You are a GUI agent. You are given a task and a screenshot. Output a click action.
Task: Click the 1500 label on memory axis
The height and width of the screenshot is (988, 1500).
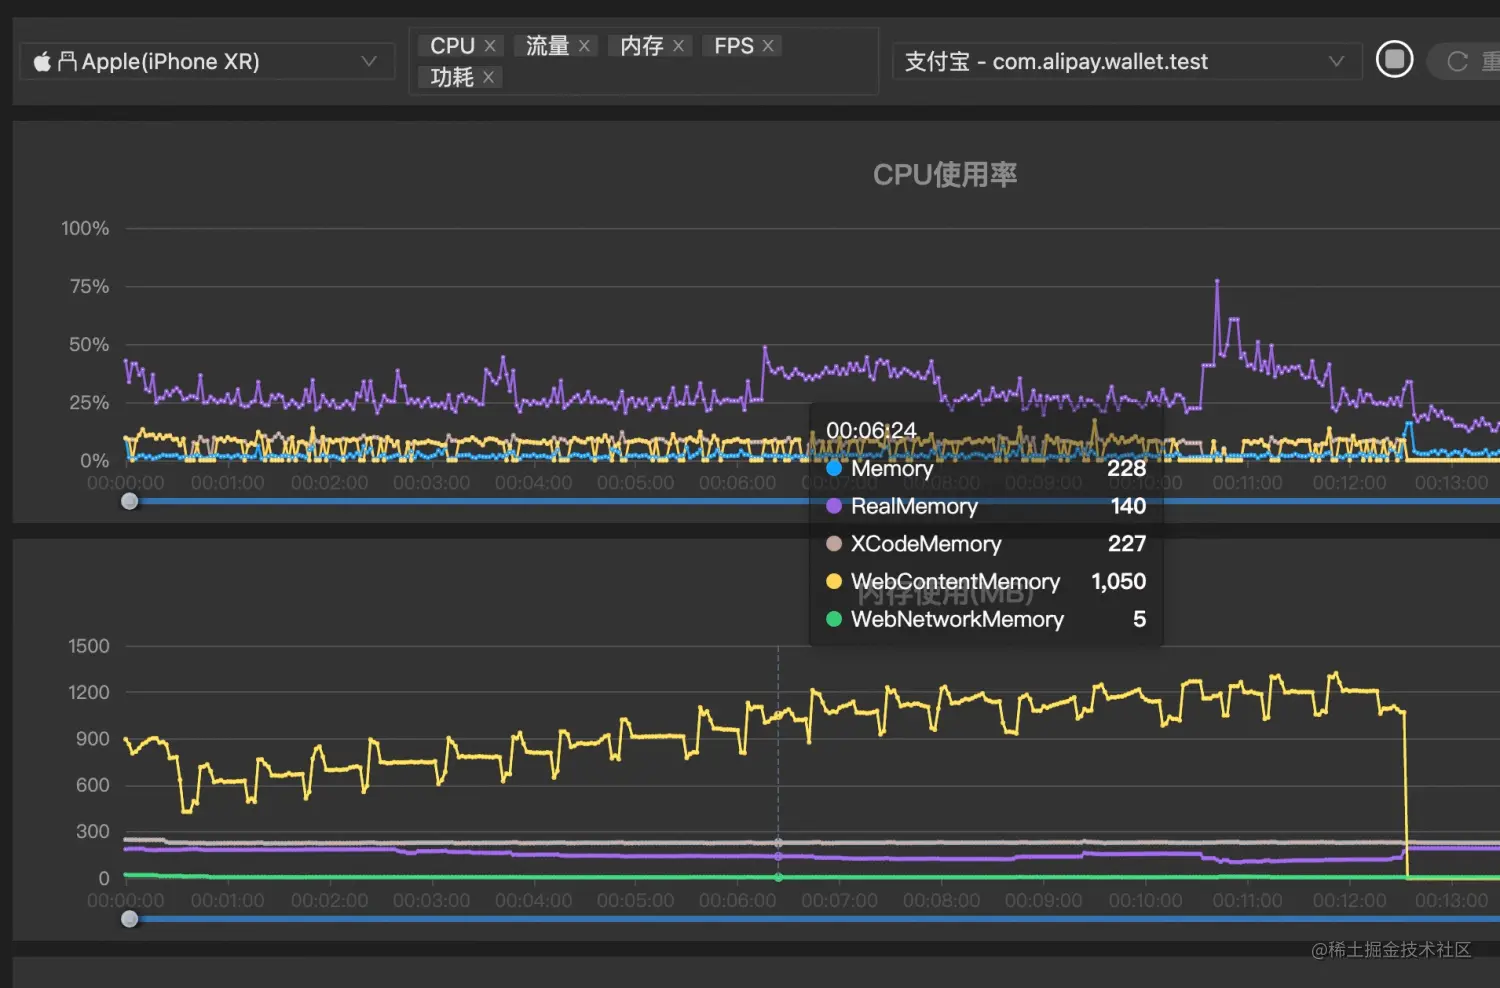(x=89, y=646)
